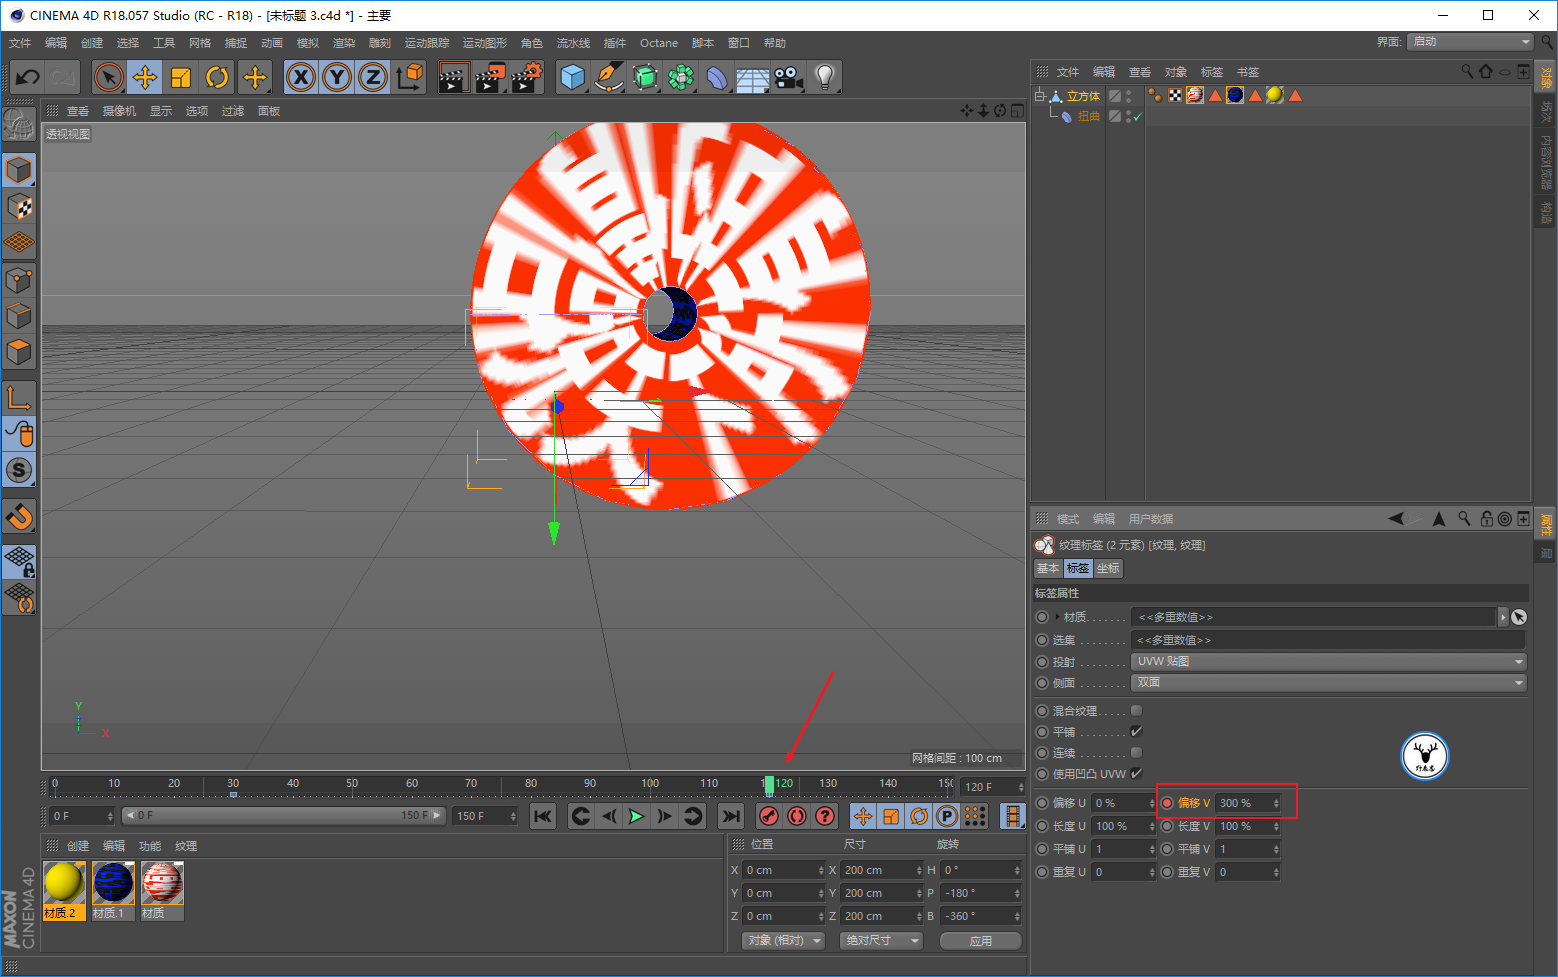This screenshot has width=1558, height=977.
Task: Open the 界面 启动 layout dropdown
Action: 1470,42
